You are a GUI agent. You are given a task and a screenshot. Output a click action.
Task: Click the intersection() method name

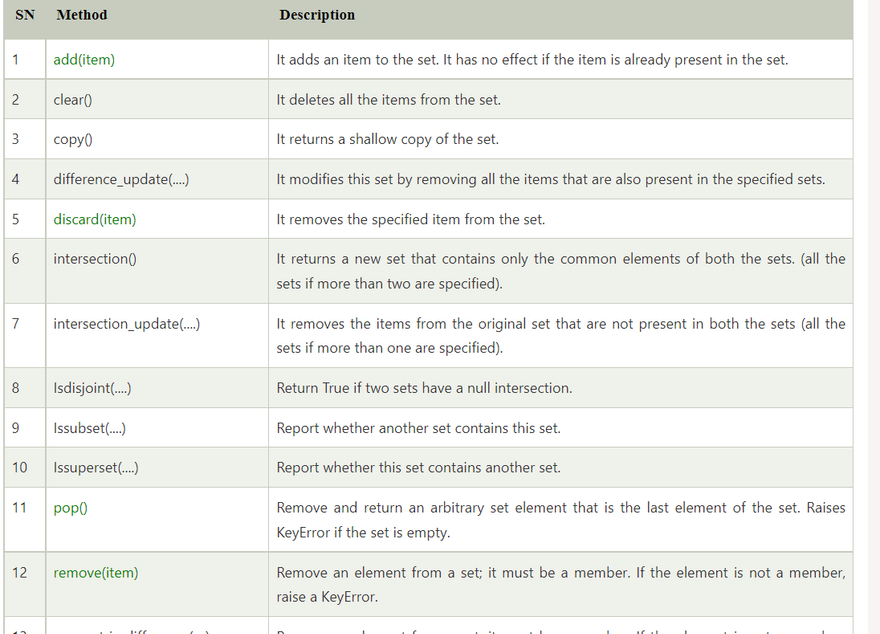pyautogui.click(x=95, y=259)
